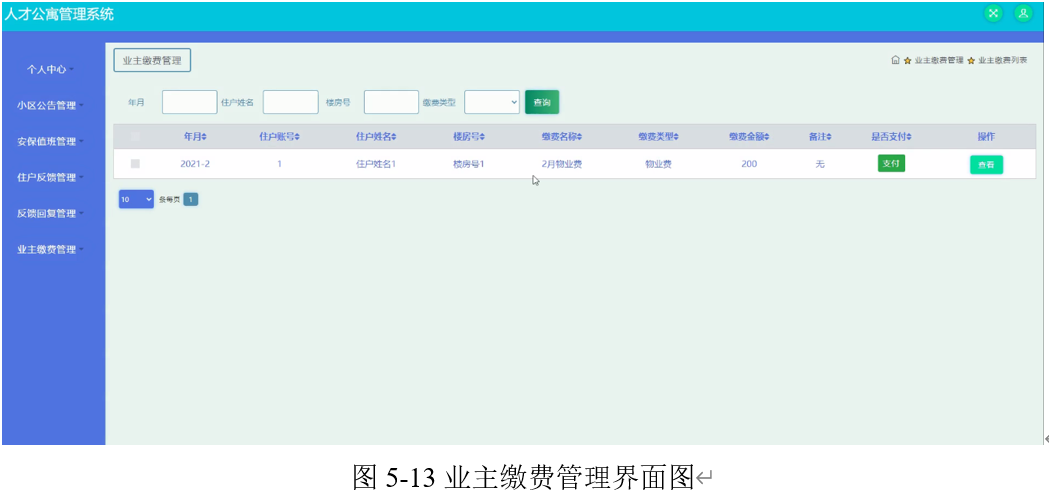
Task: Expand 小区公告管理 sidebar menu
Action: [50, 105]
